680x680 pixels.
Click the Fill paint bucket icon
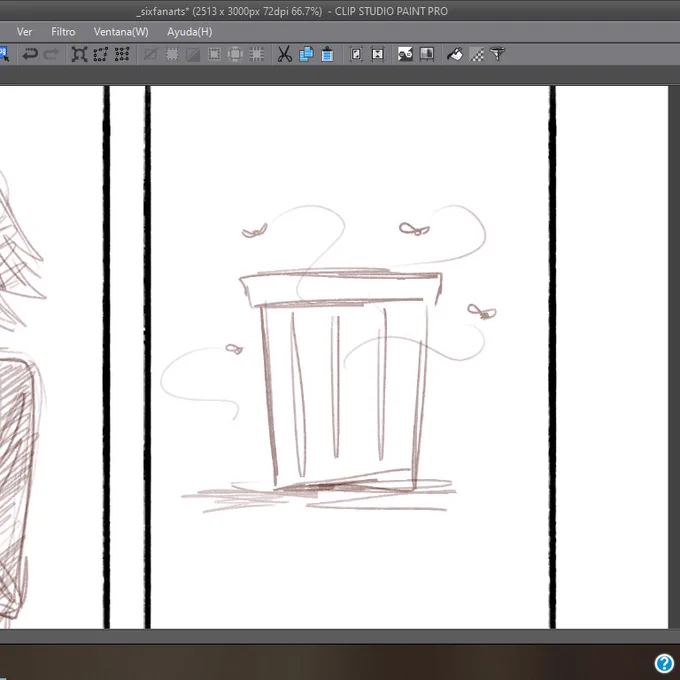point(455,54)
